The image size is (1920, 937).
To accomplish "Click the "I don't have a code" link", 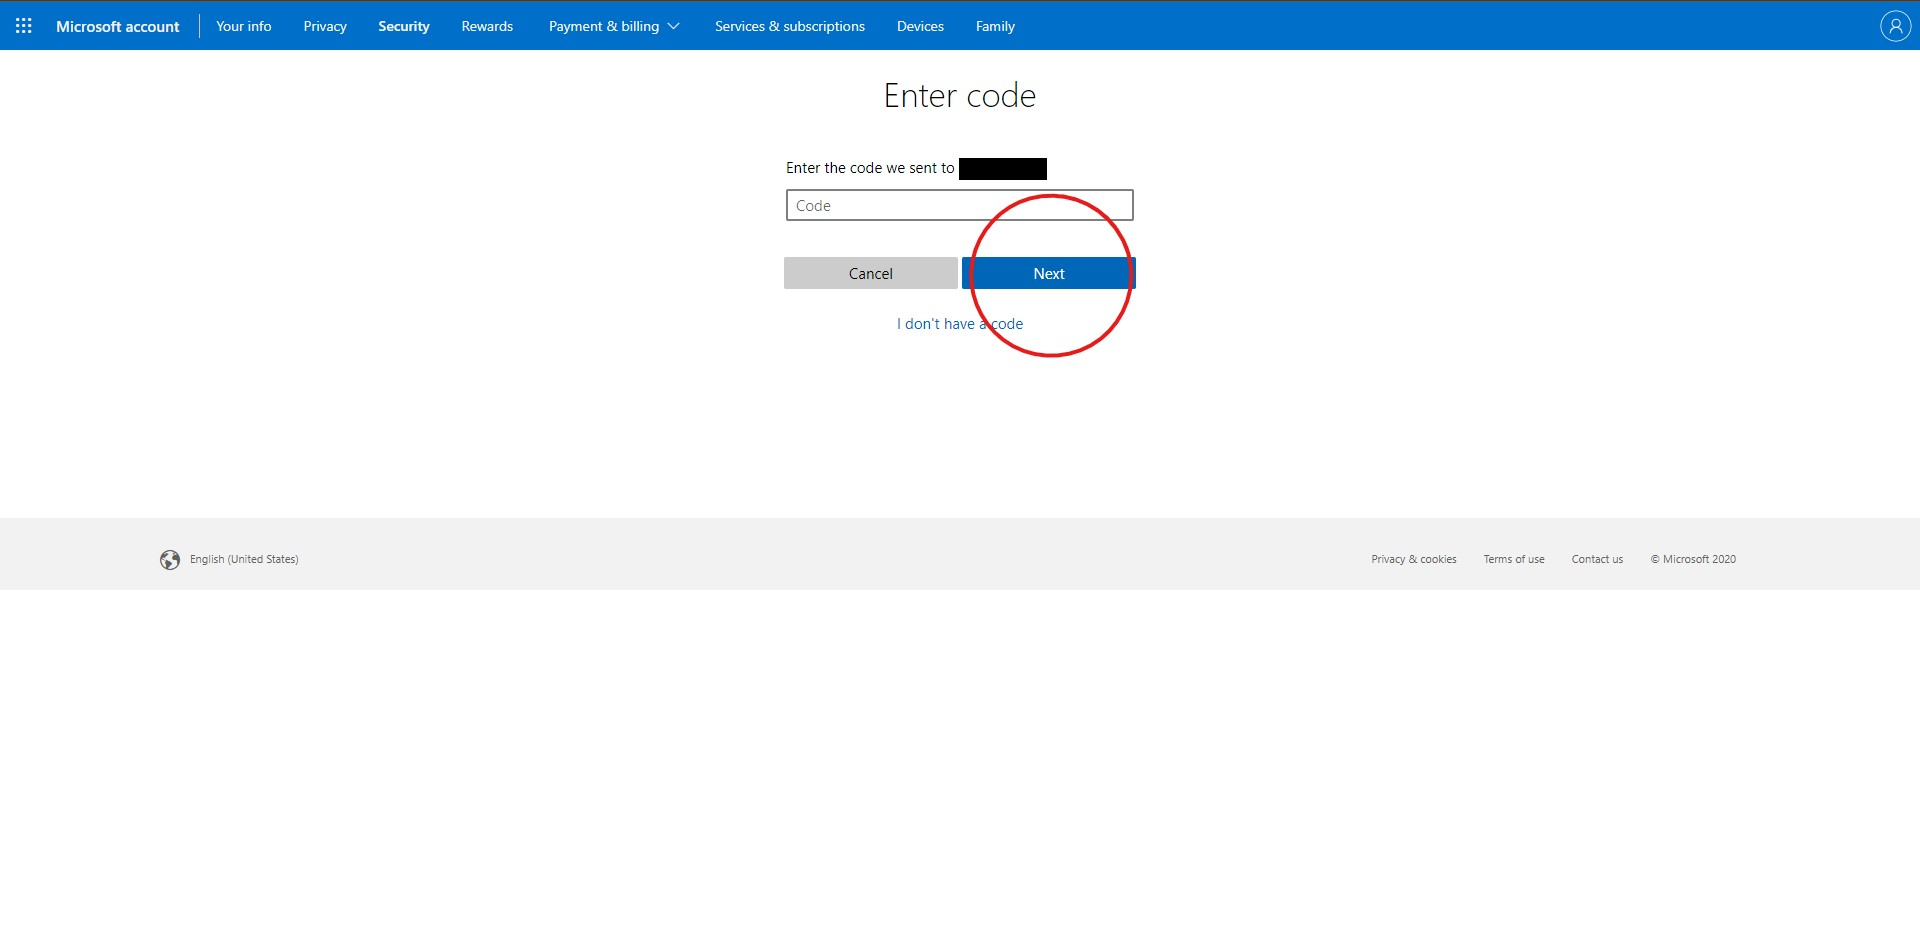I will [x=960, y=324].
